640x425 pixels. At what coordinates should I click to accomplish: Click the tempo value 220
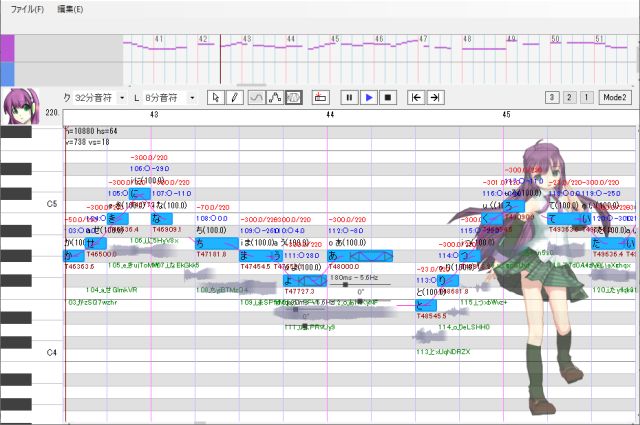[x=52, y=112]
